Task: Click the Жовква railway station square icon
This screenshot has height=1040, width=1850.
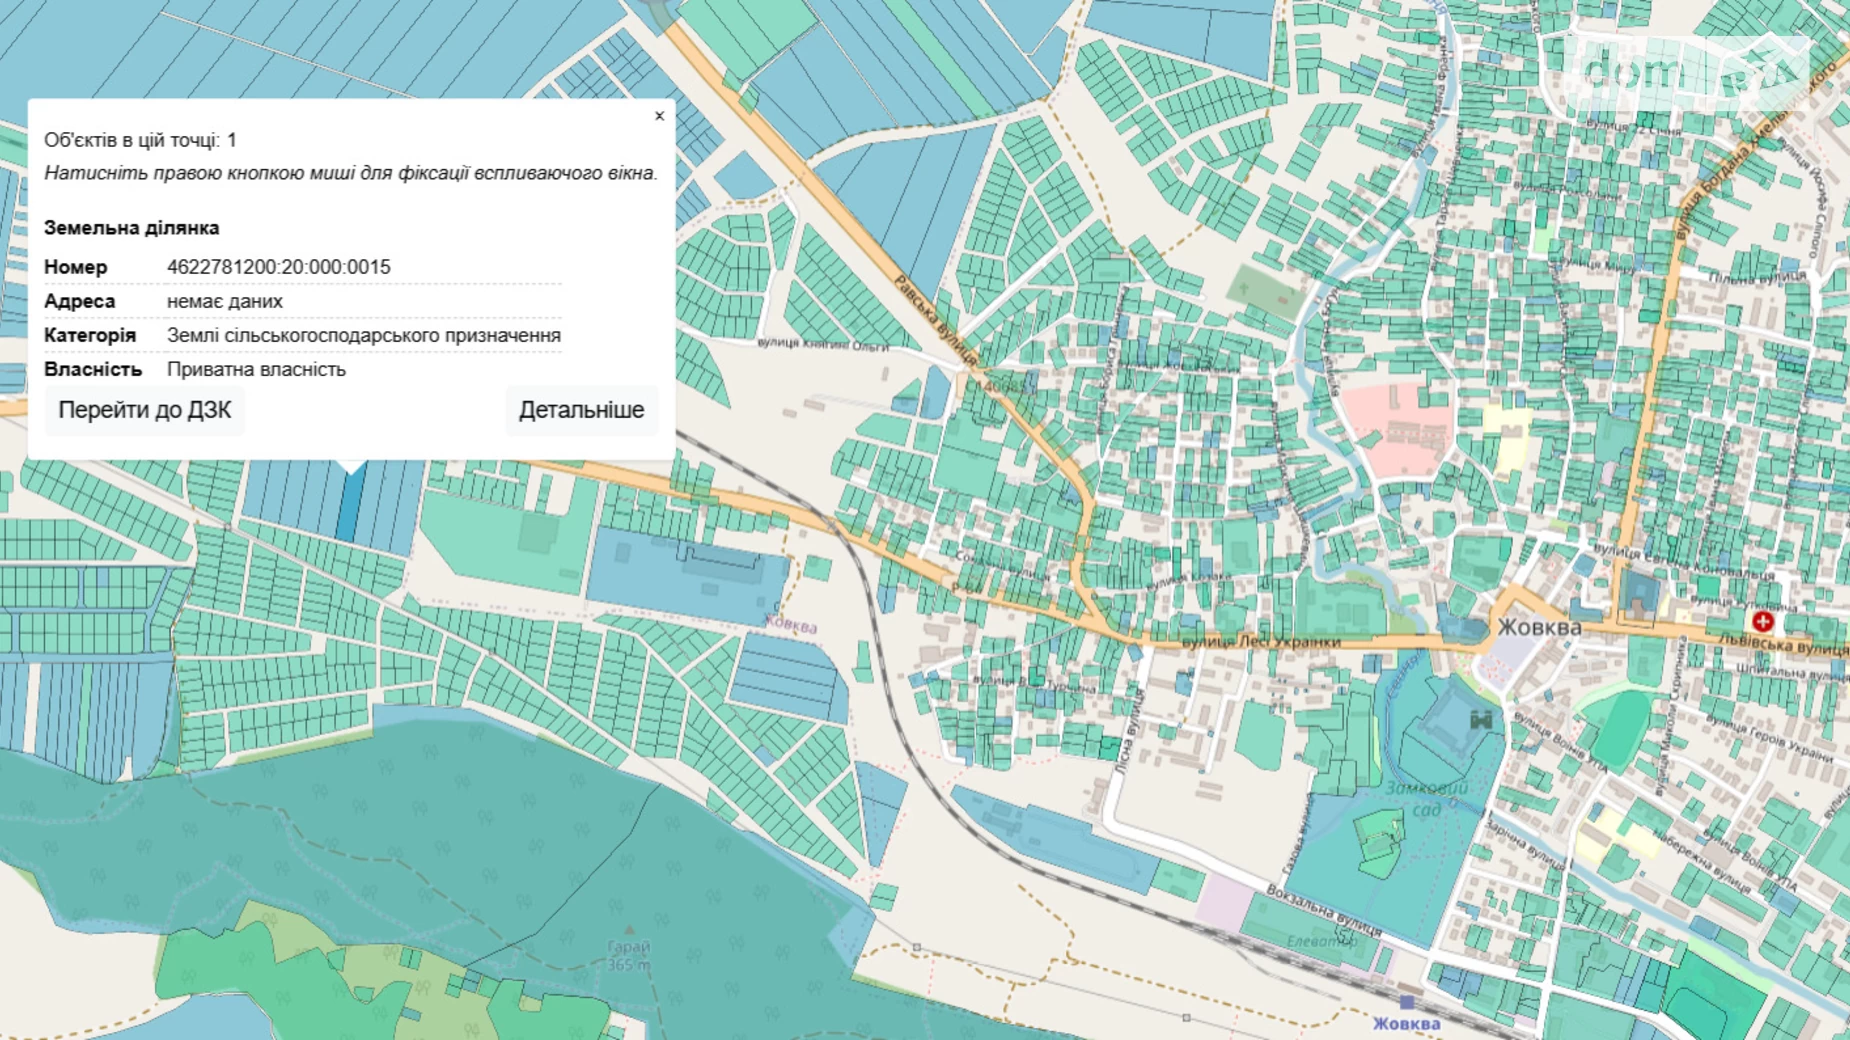Action: 1407,1001
